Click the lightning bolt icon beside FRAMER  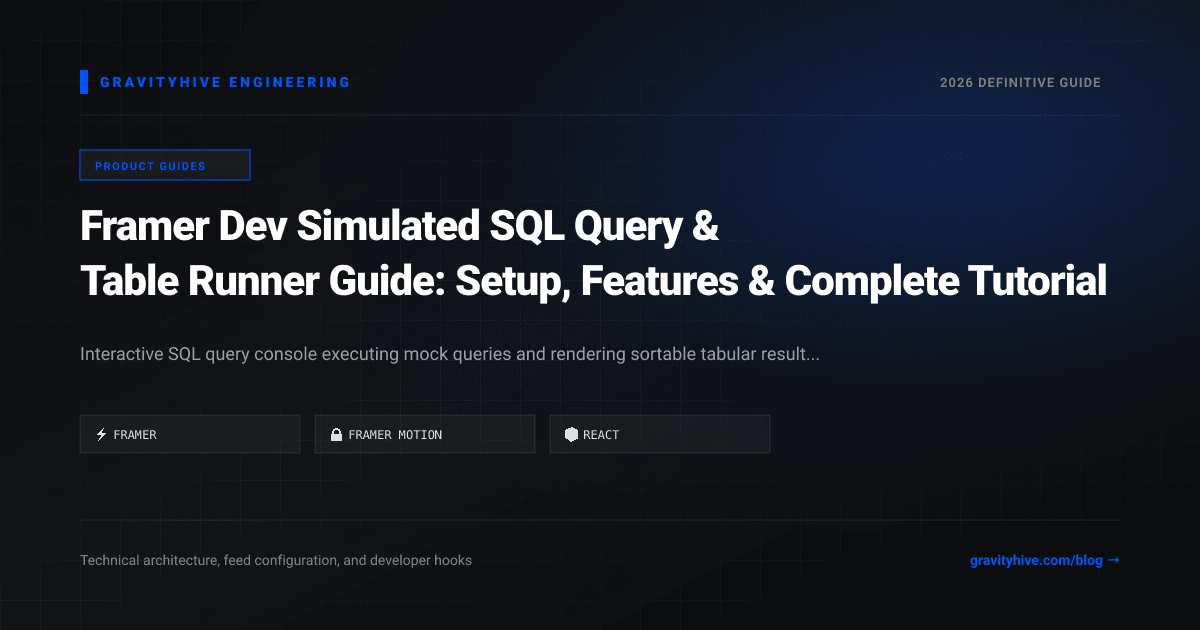point(101,435)
